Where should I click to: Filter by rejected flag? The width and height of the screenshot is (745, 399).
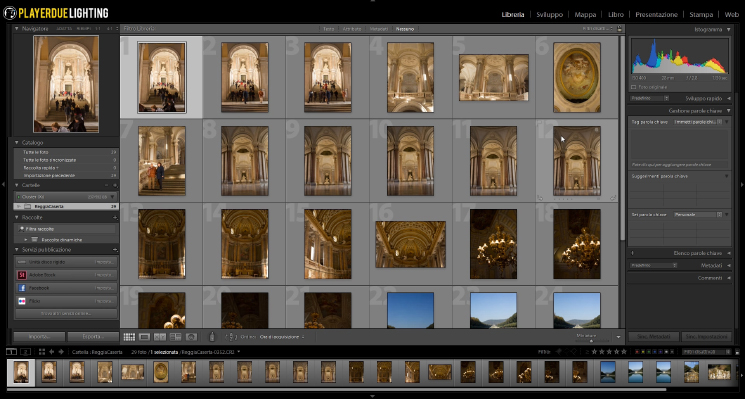[x=574, y=352]
